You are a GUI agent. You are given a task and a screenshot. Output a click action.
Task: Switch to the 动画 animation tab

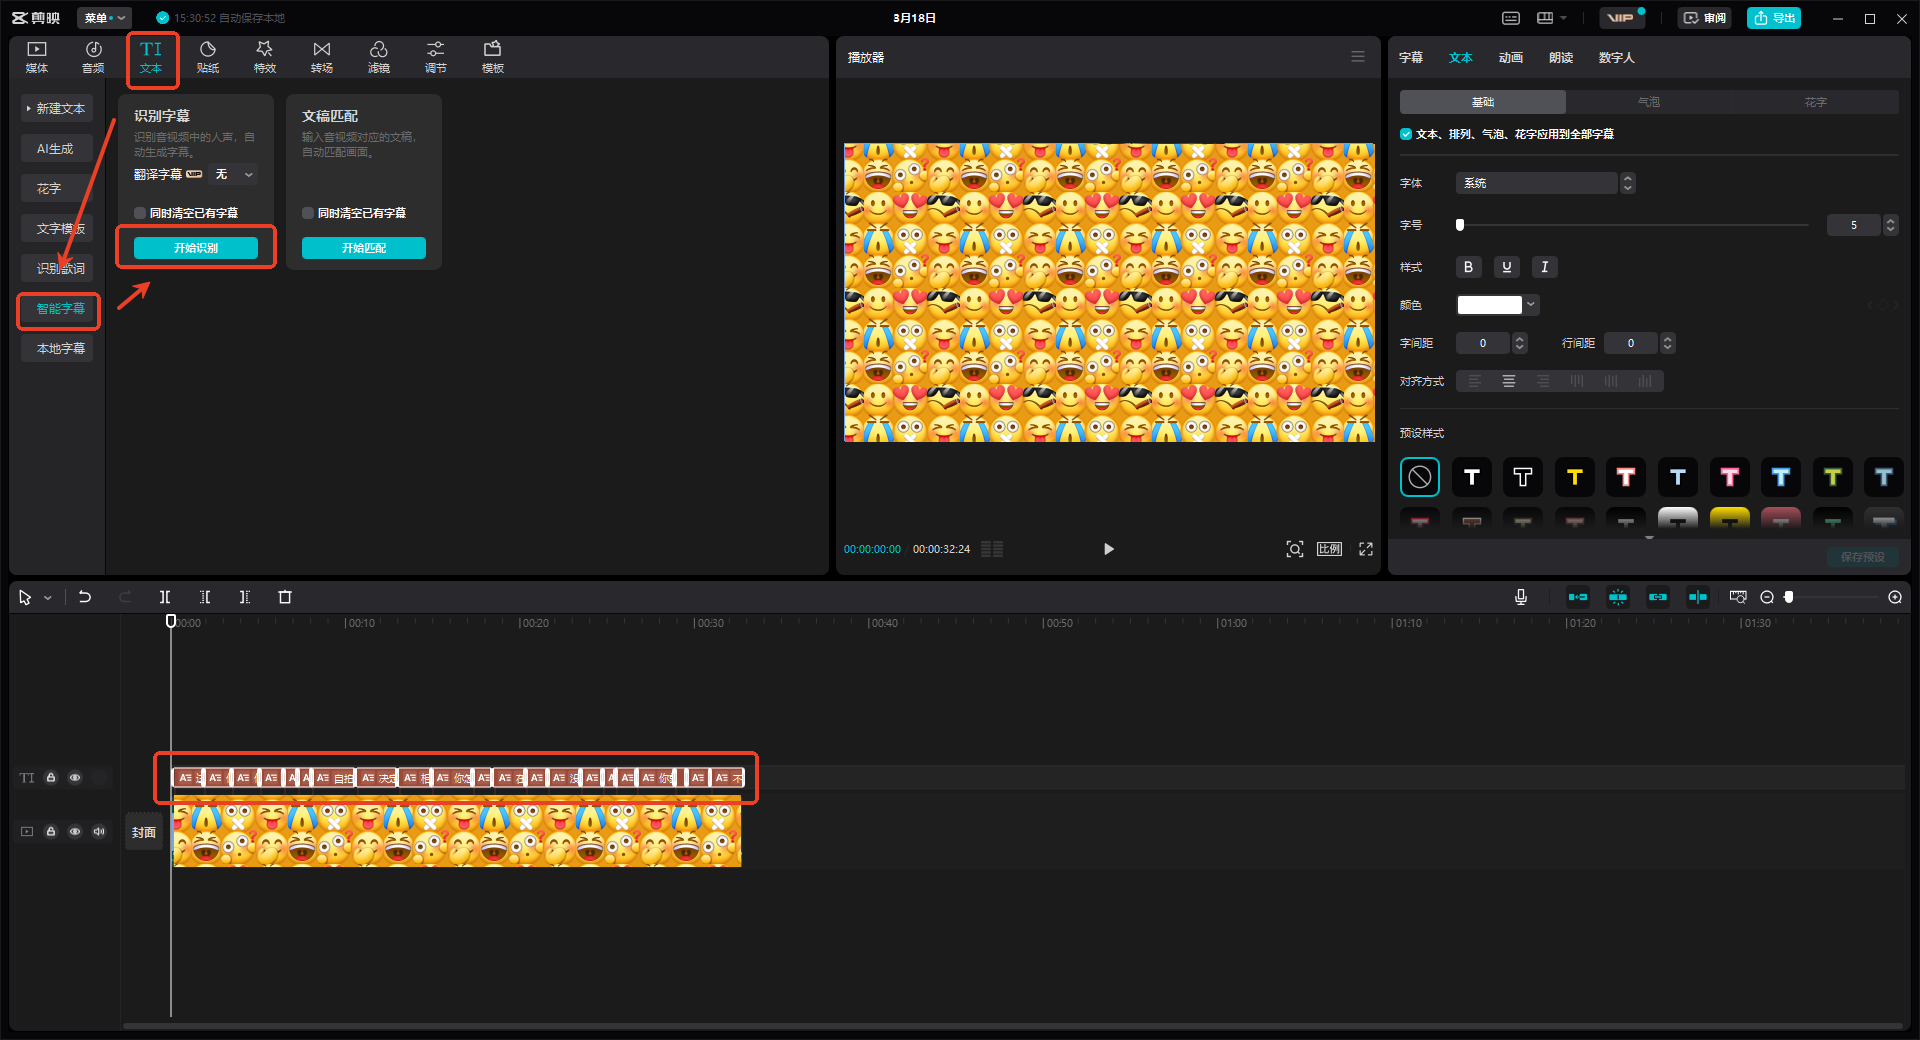coord(1511,57)
